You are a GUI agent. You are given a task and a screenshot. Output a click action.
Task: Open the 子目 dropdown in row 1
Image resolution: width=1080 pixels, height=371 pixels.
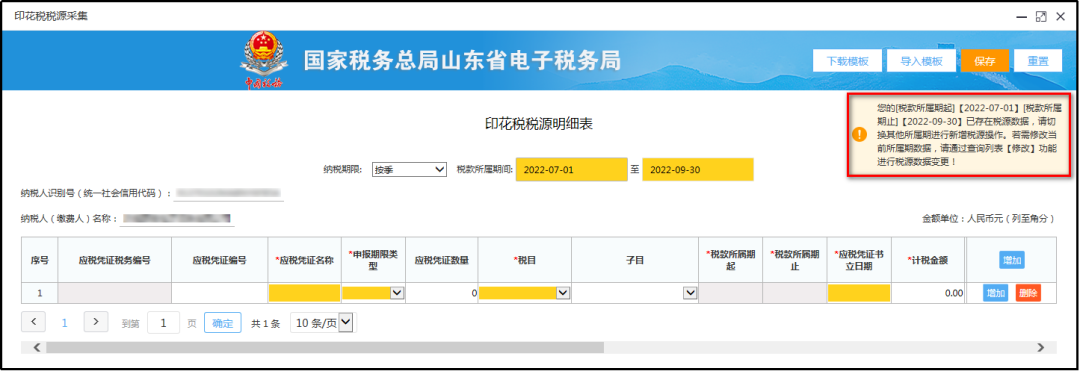634,293
